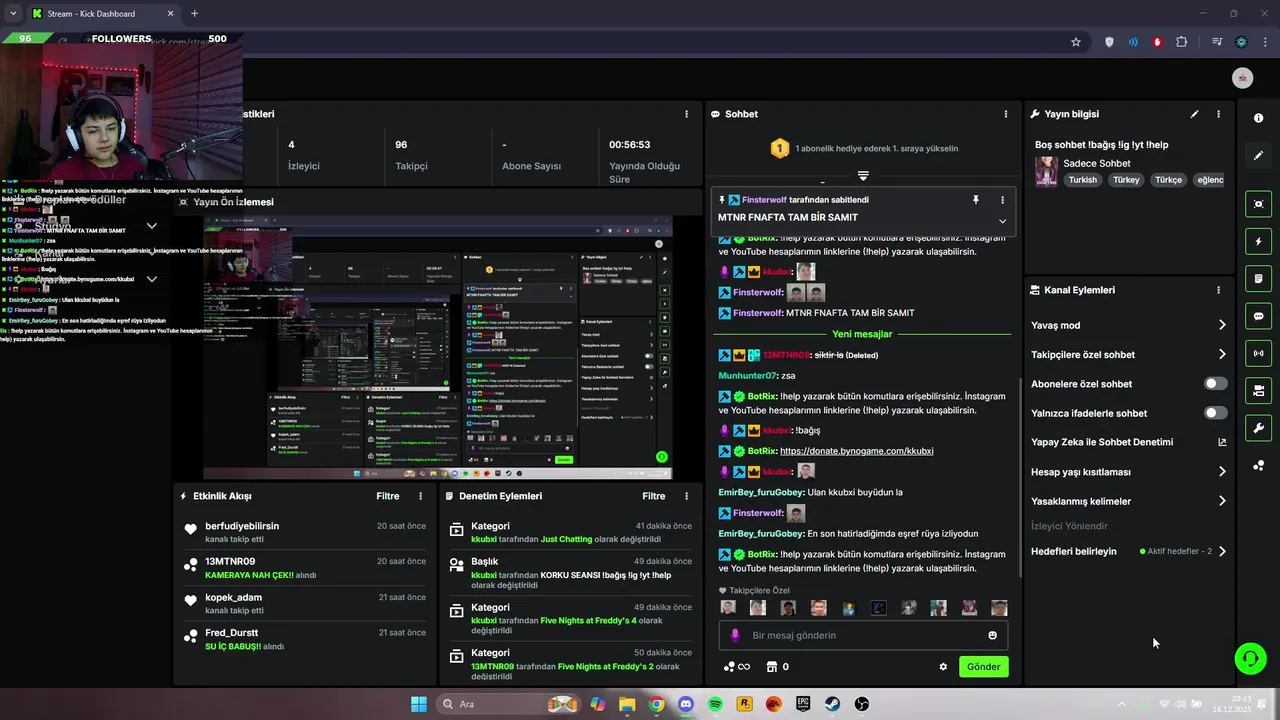The width and height of the screenshot is (1280, 720).
Task: Open the browser extensions puzzle icon
Action: pyautogui.click(x=1182, y=42)
